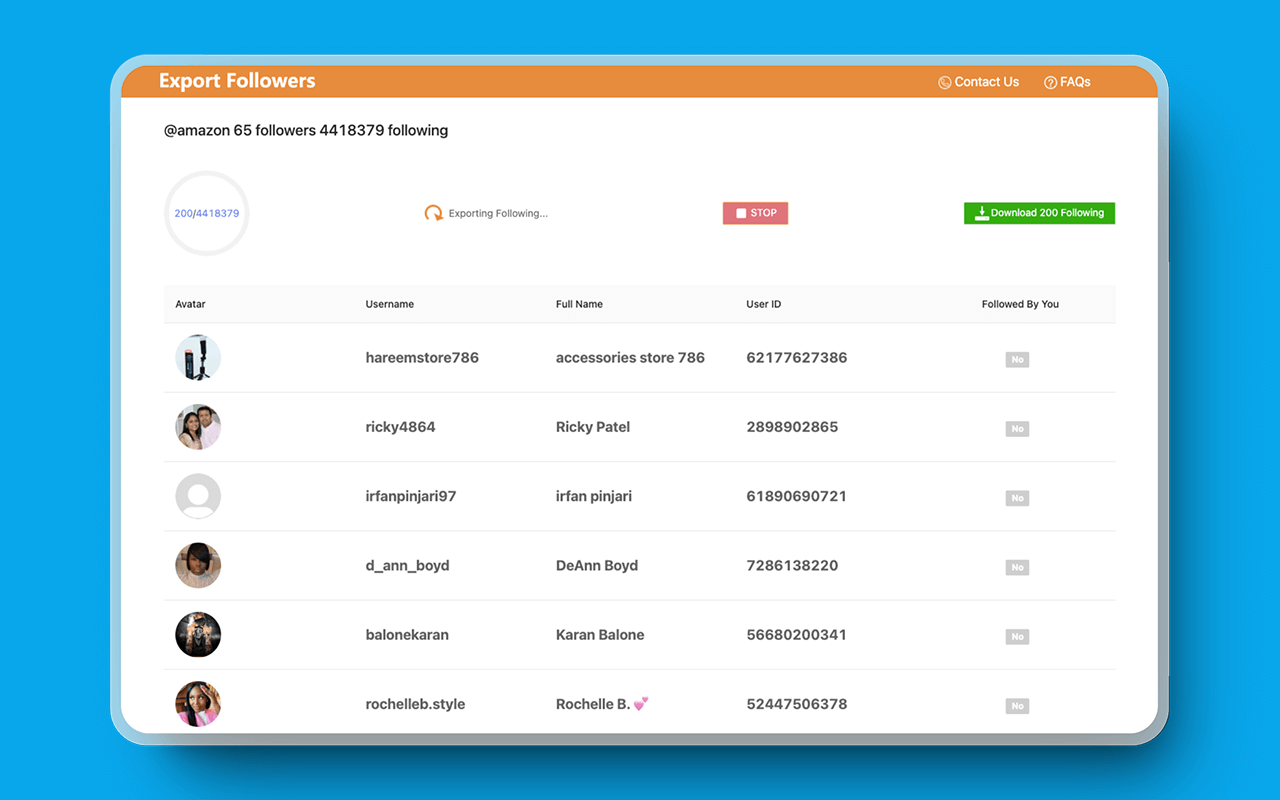Click the Download 200 Following button

[x=1039, y=212]
